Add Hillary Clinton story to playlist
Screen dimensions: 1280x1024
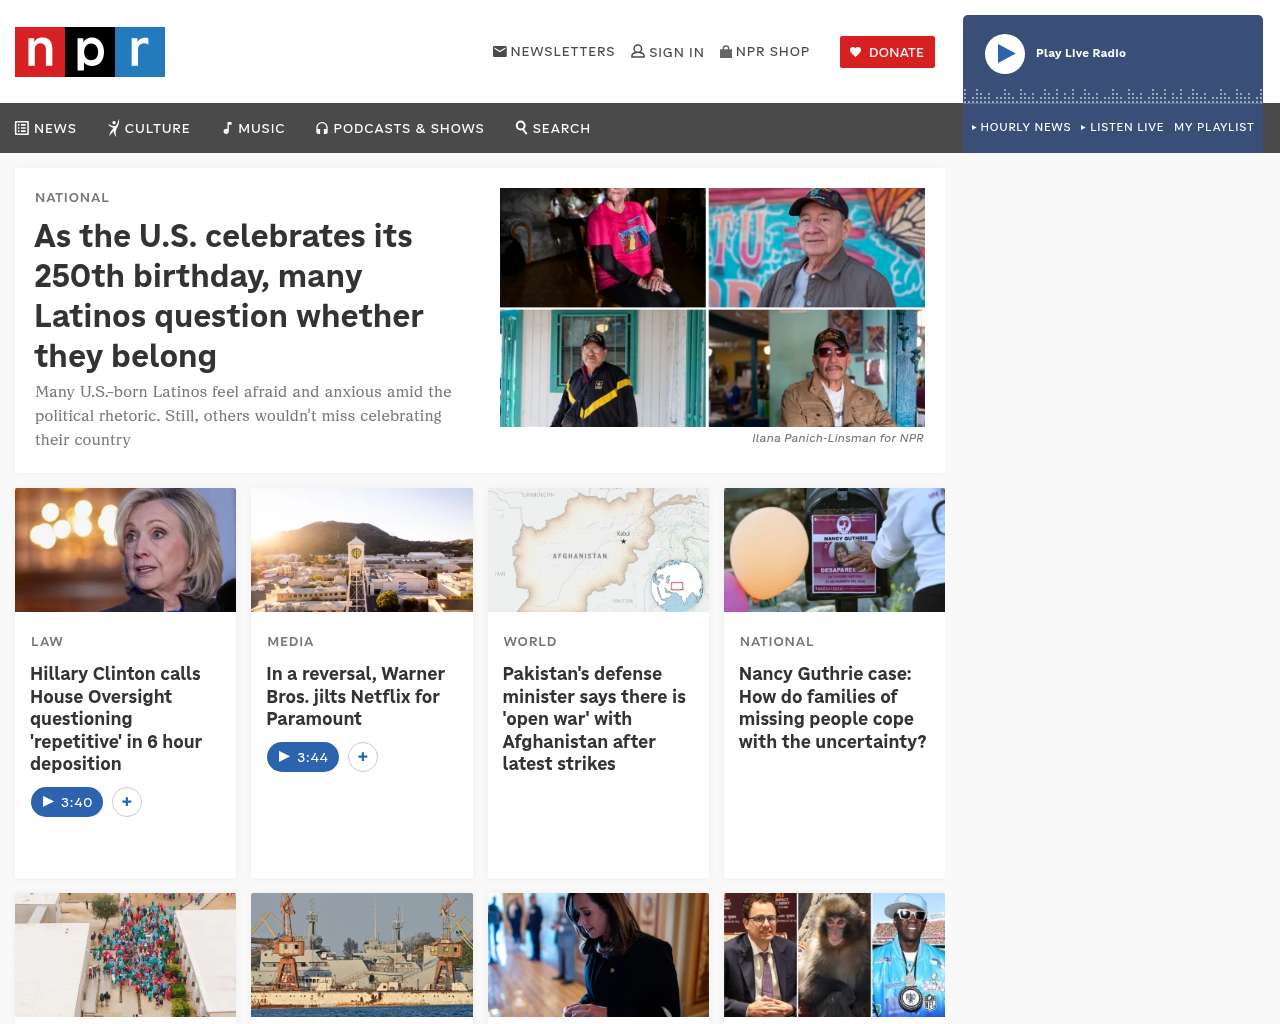pos(127,802)
